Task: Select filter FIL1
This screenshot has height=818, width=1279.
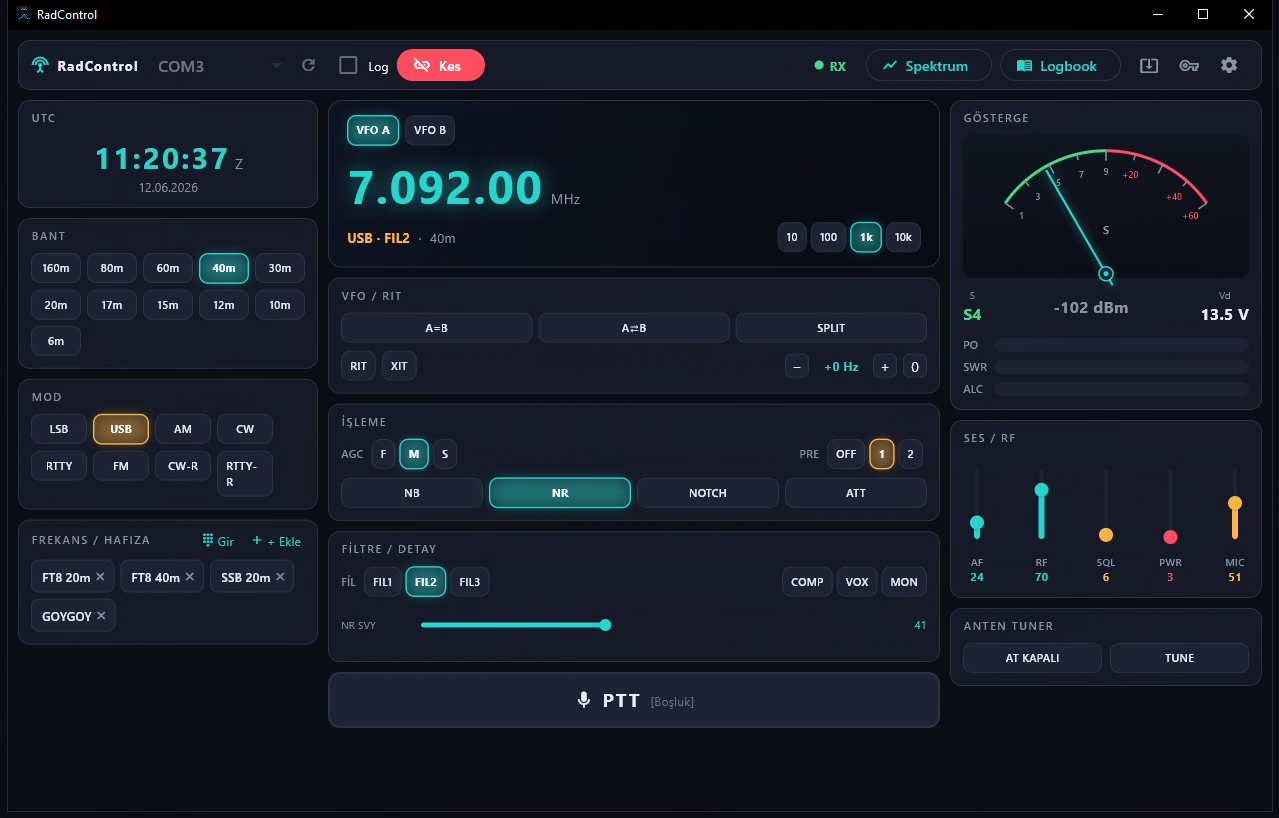Action: 382,582
